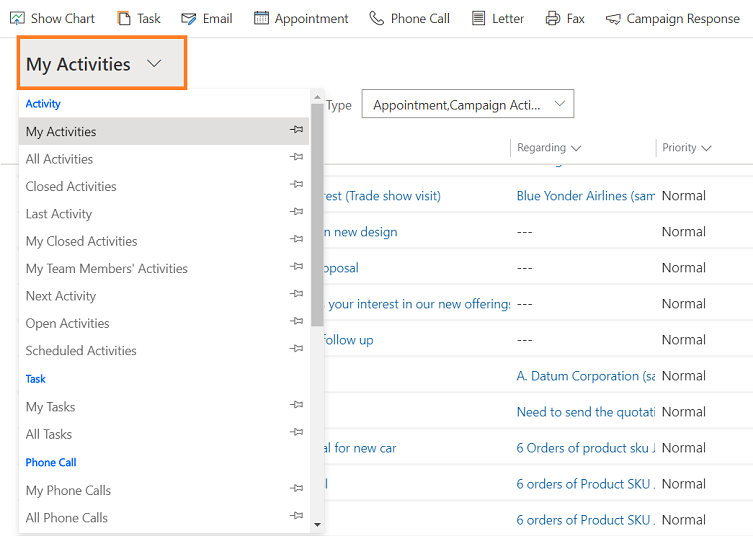753x536 pixels.
Task: Click the Appointment calendar icon
Action: click(x=261, y=18)
